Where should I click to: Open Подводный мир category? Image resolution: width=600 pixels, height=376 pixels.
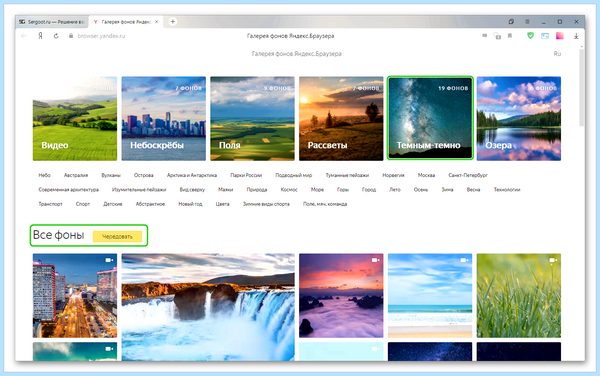pos(293,175)
